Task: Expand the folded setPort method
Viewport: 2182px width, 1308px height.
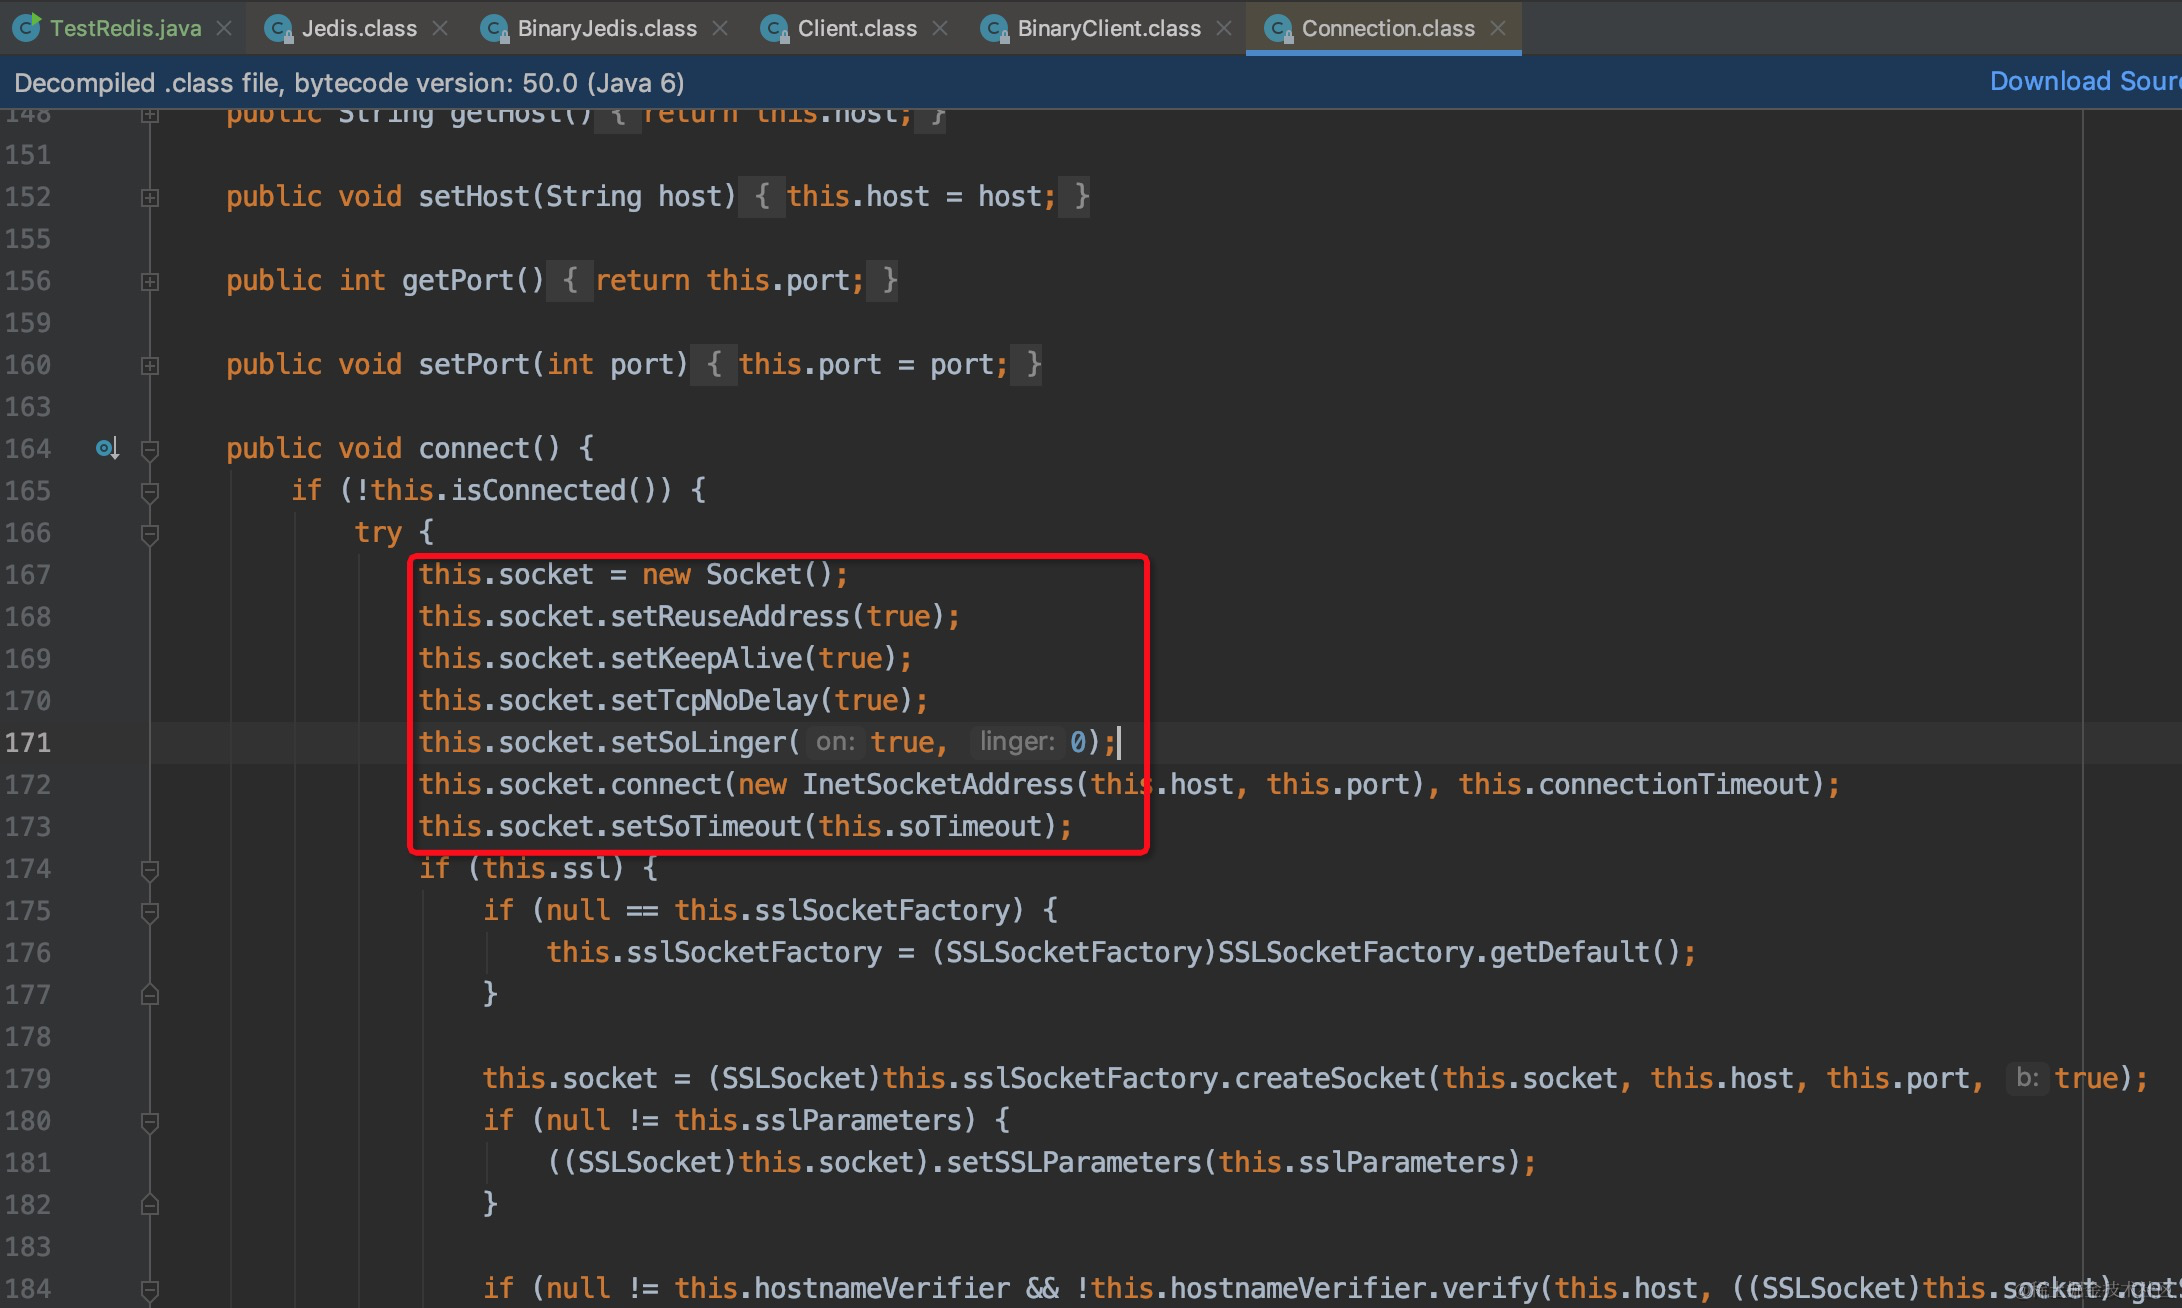Action: (150, 365)
